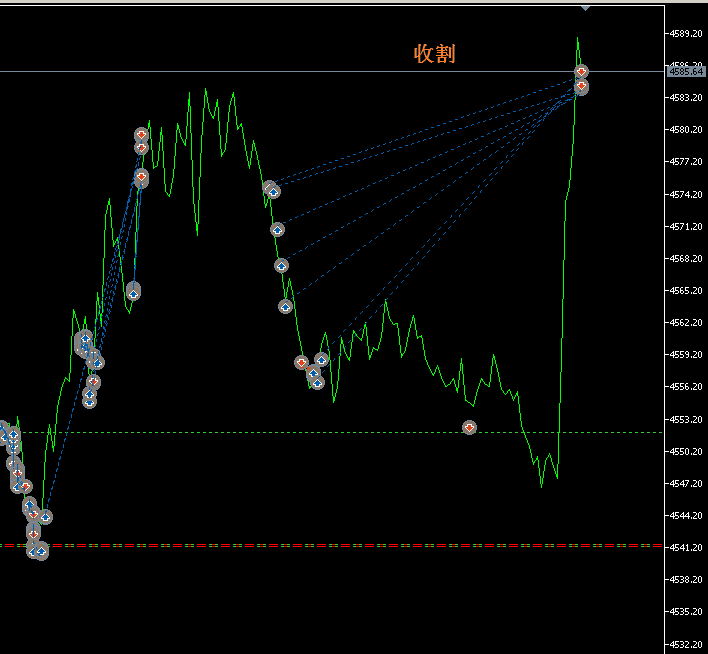Click the 4532.20 price scale label
Image resolution: width=708 pixels, height=654 pixels.
[x=686, y=645]
